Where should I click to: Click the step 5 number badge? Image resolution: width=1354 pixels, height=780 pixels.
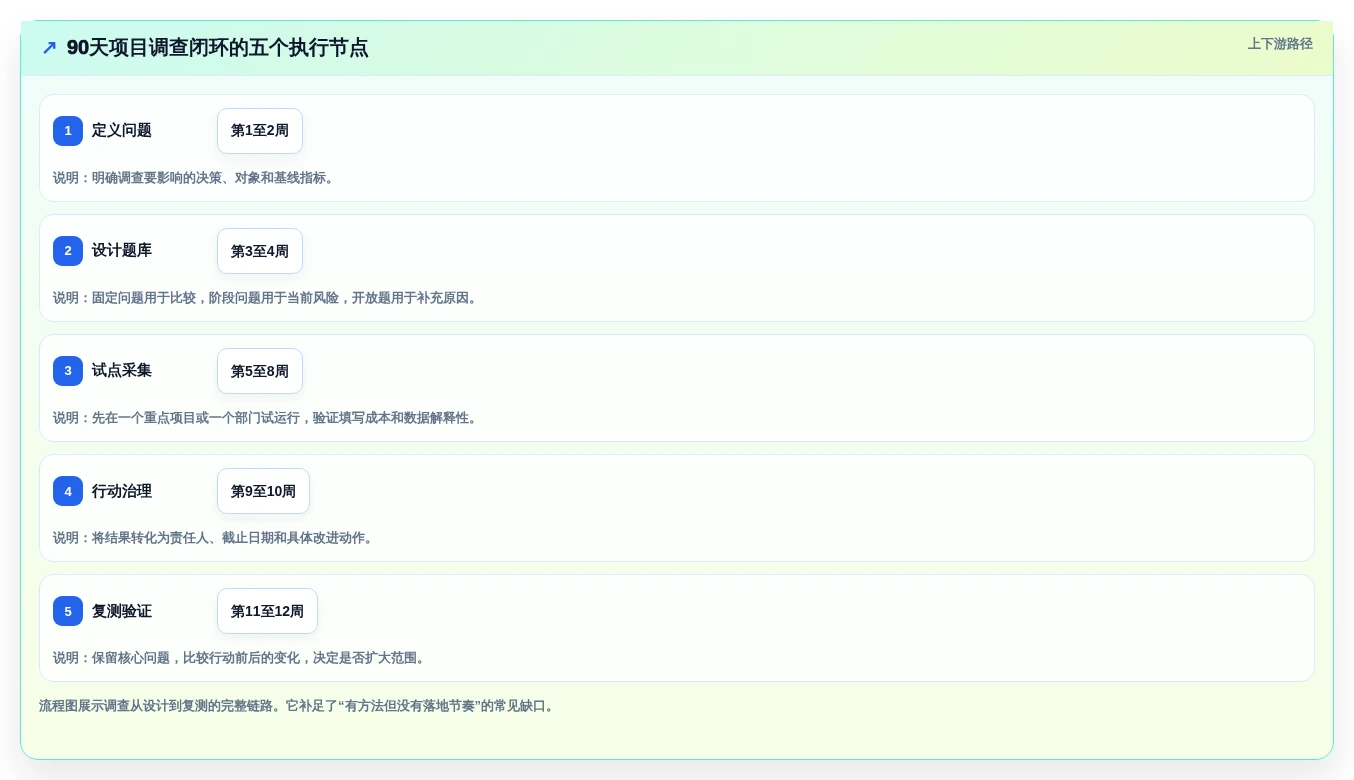pos(68,611)
